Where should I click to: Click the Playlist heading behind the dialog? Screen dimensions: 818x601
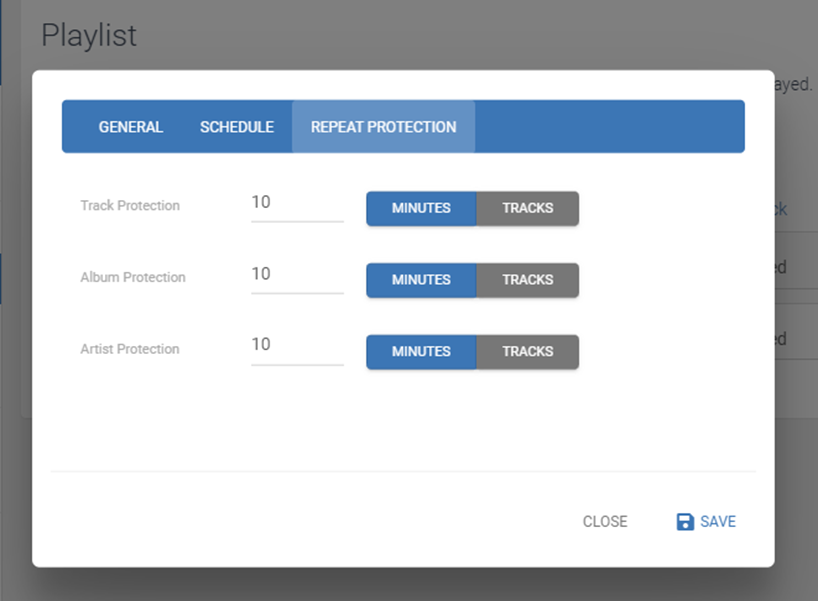[x=89, y=35]
